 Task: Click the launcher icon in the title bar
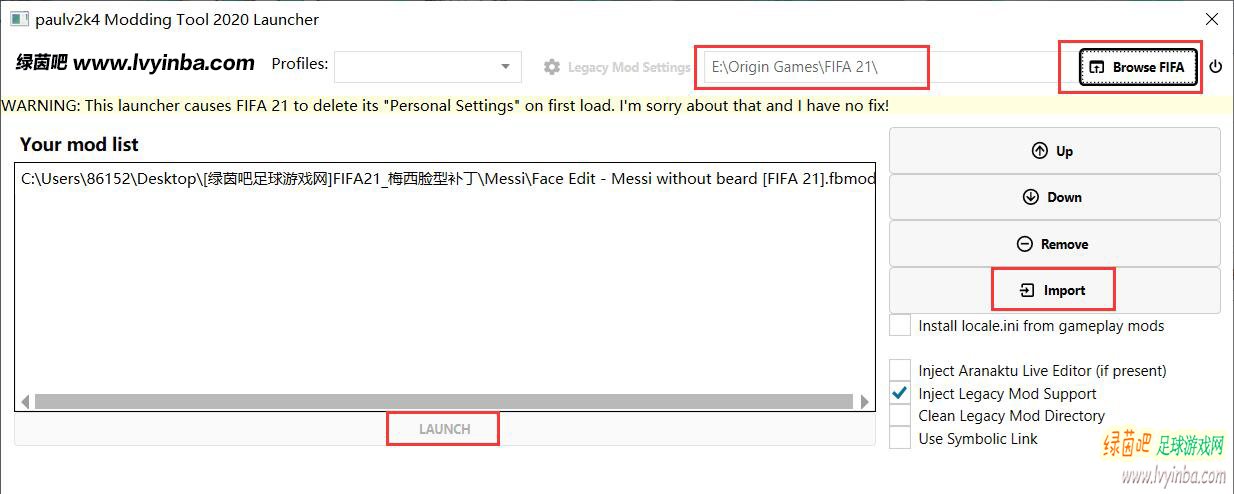point(19,19)
